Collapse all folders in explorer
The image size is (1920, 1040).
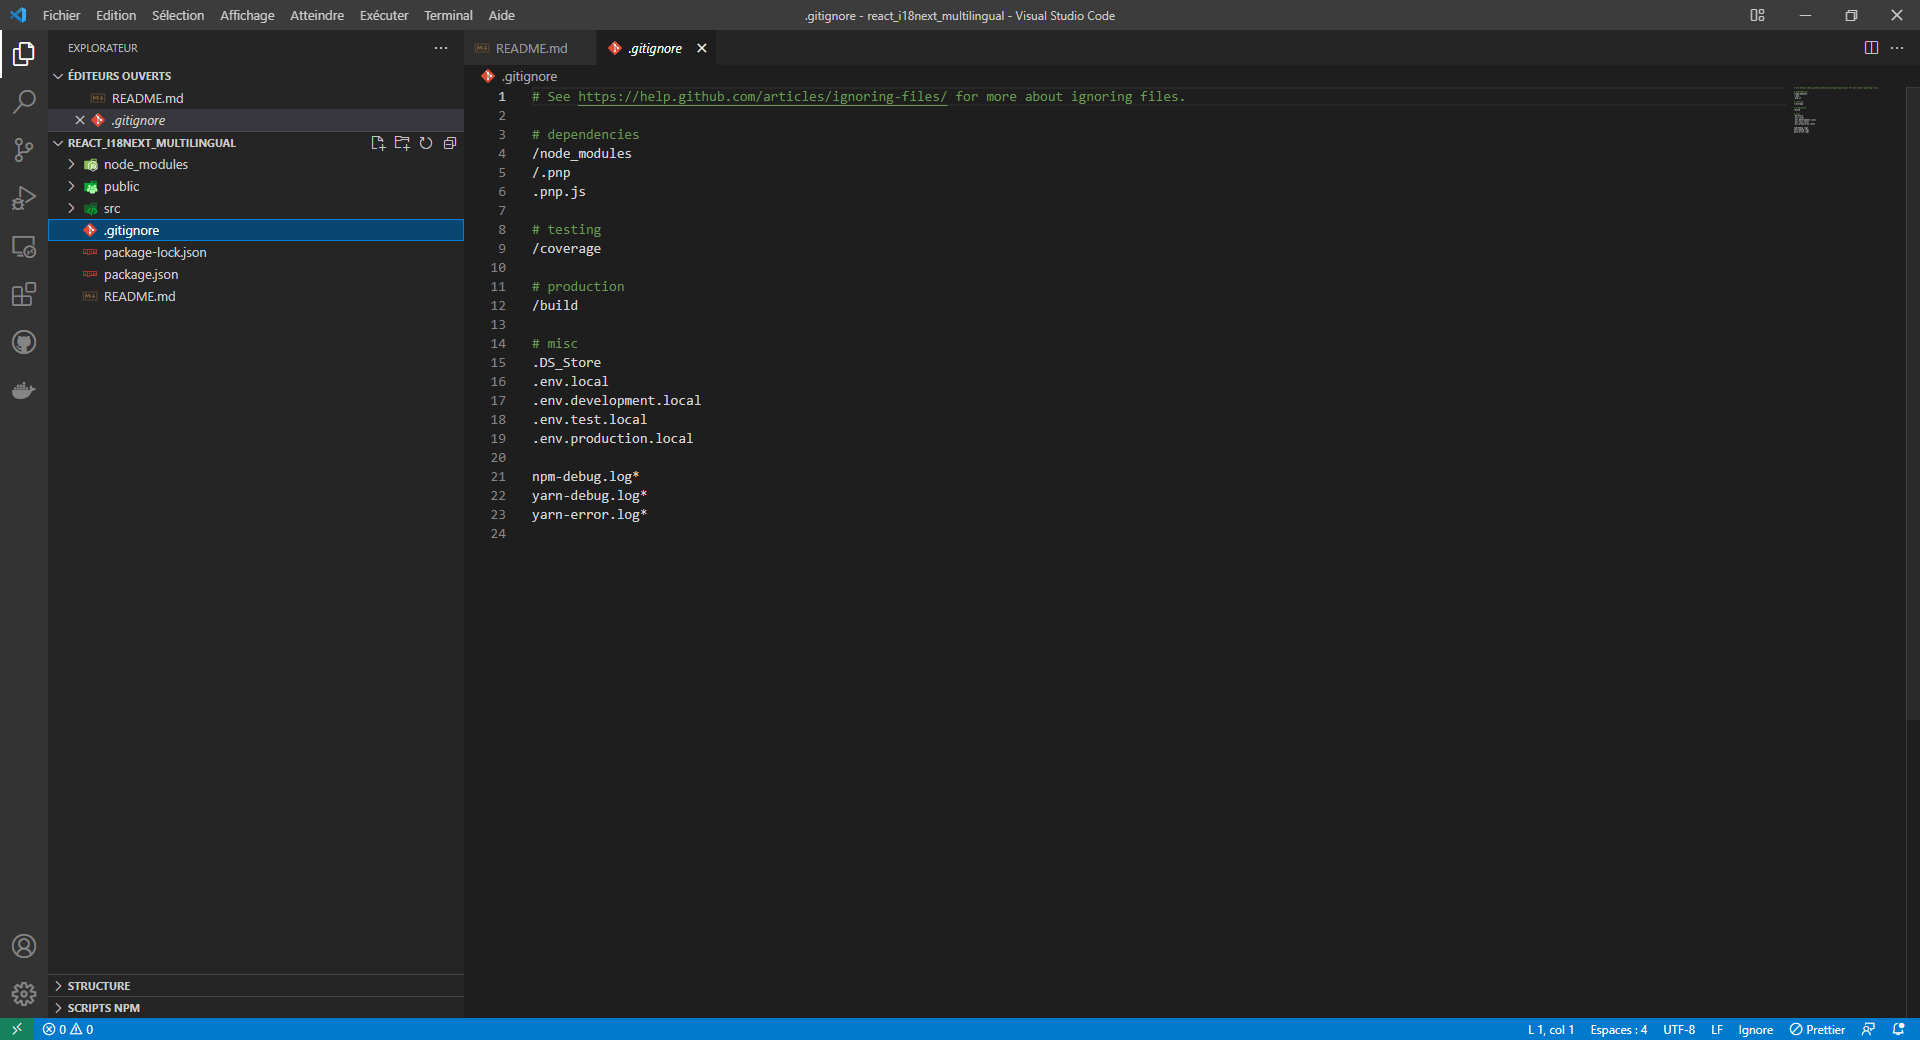[x=450, y=143]
